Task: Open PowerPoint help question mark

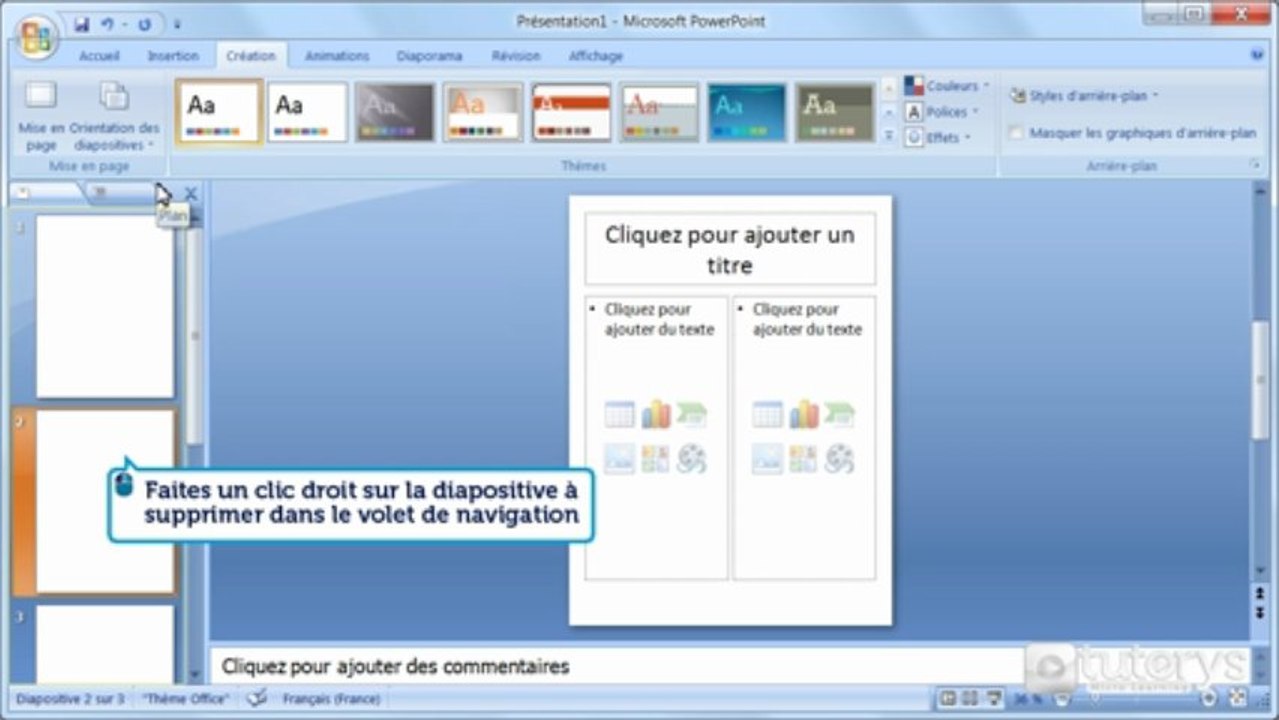Action: tap(1257, 56)
